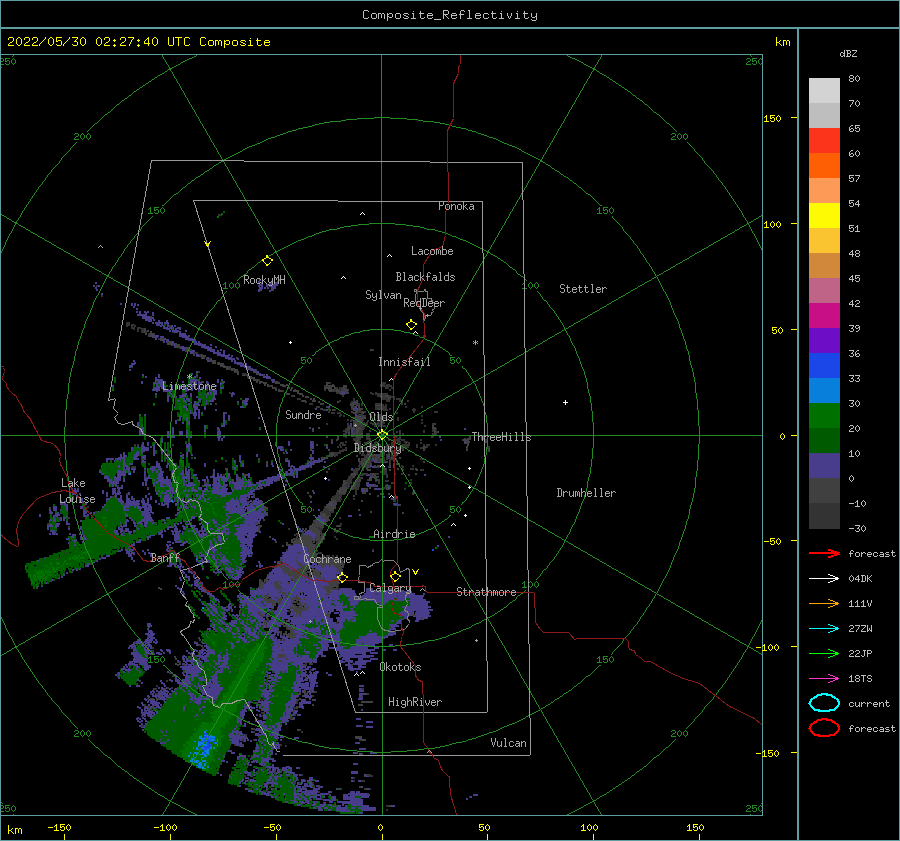Click the magenta 42 dBZ color swatch
900x841 pixels.
point(824,316)
